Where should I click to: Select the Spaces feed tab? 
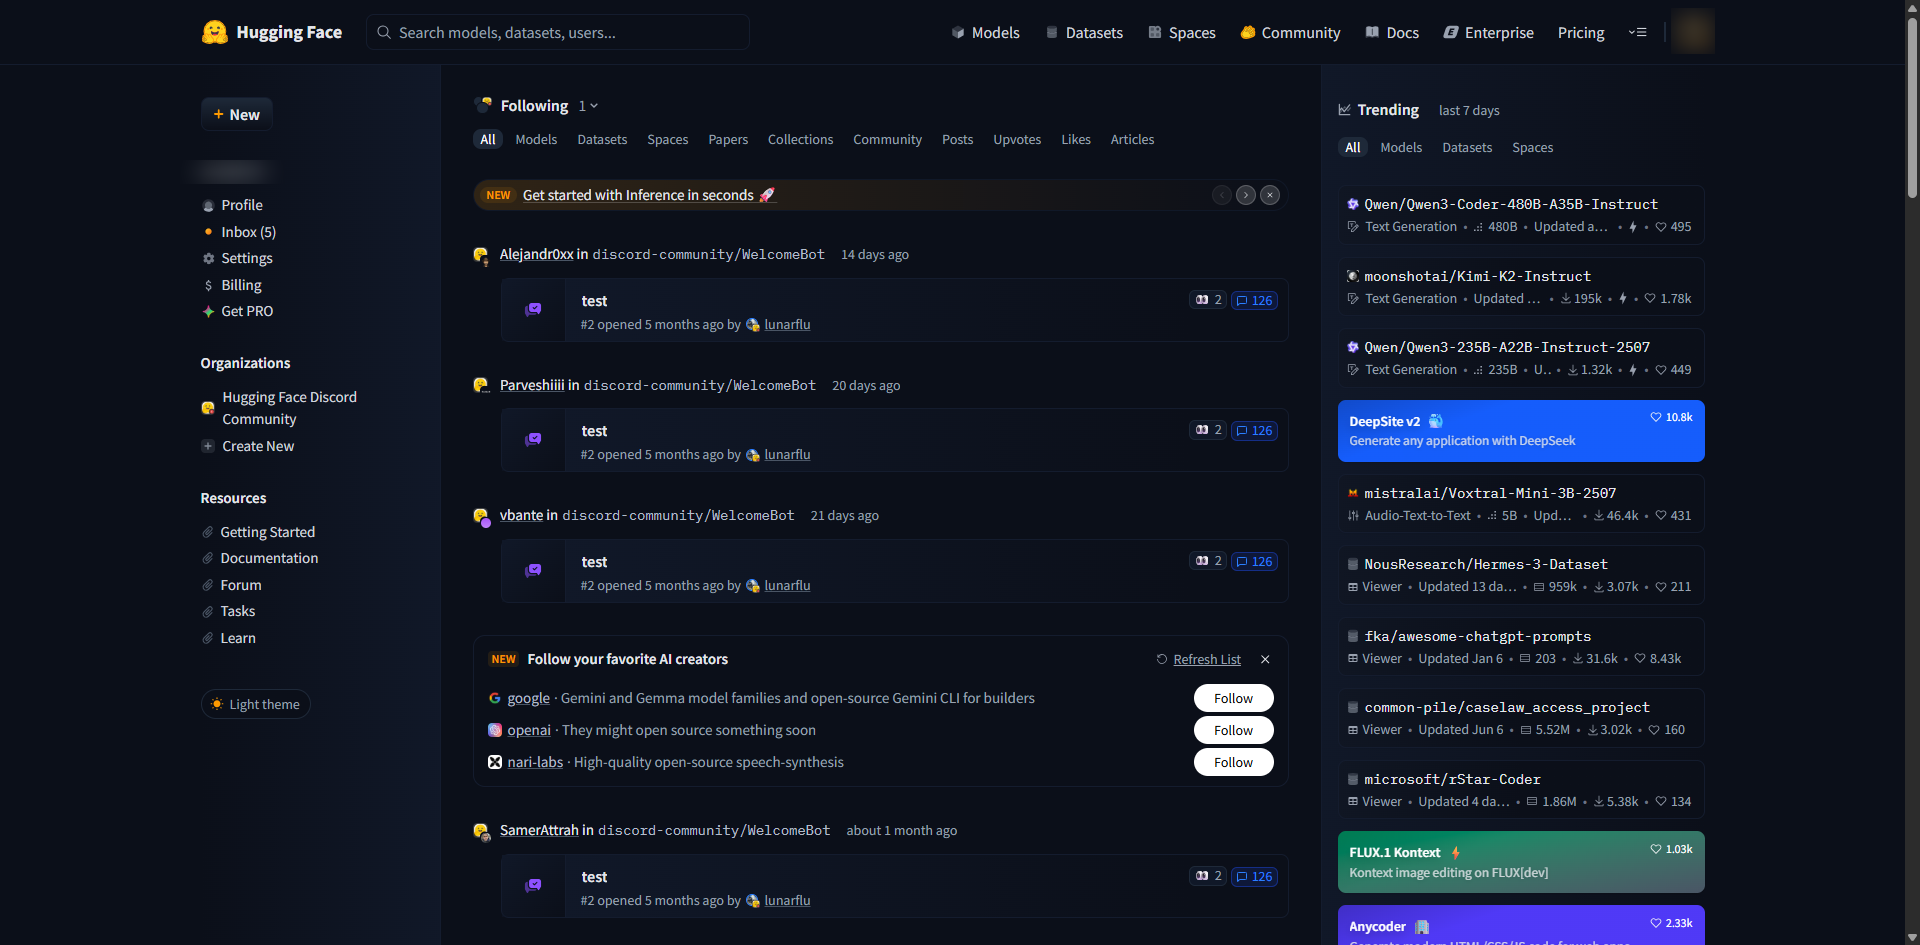click(x=668, y=140)
